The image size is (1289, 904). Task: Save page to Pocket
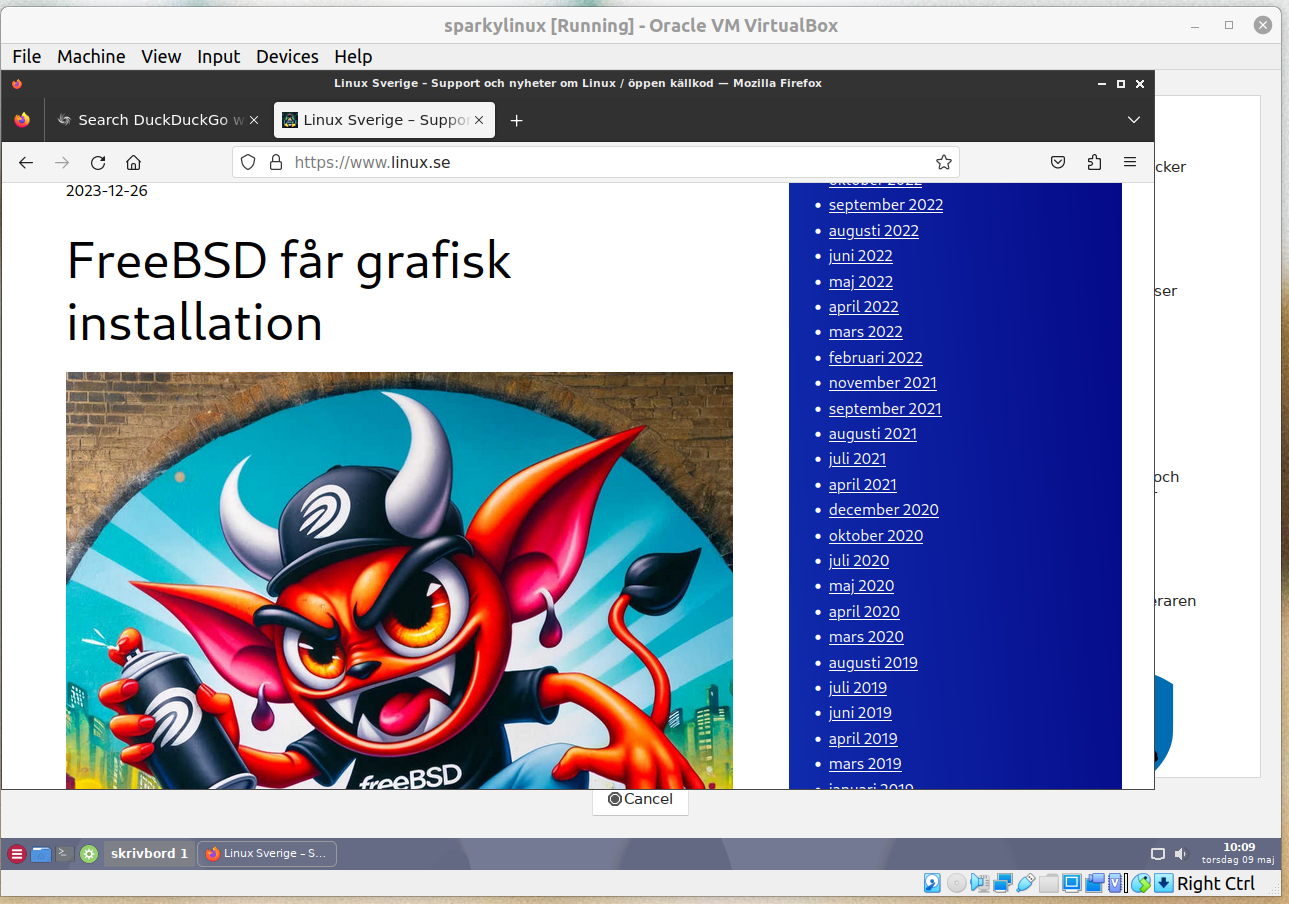[x=1058, y=162]
